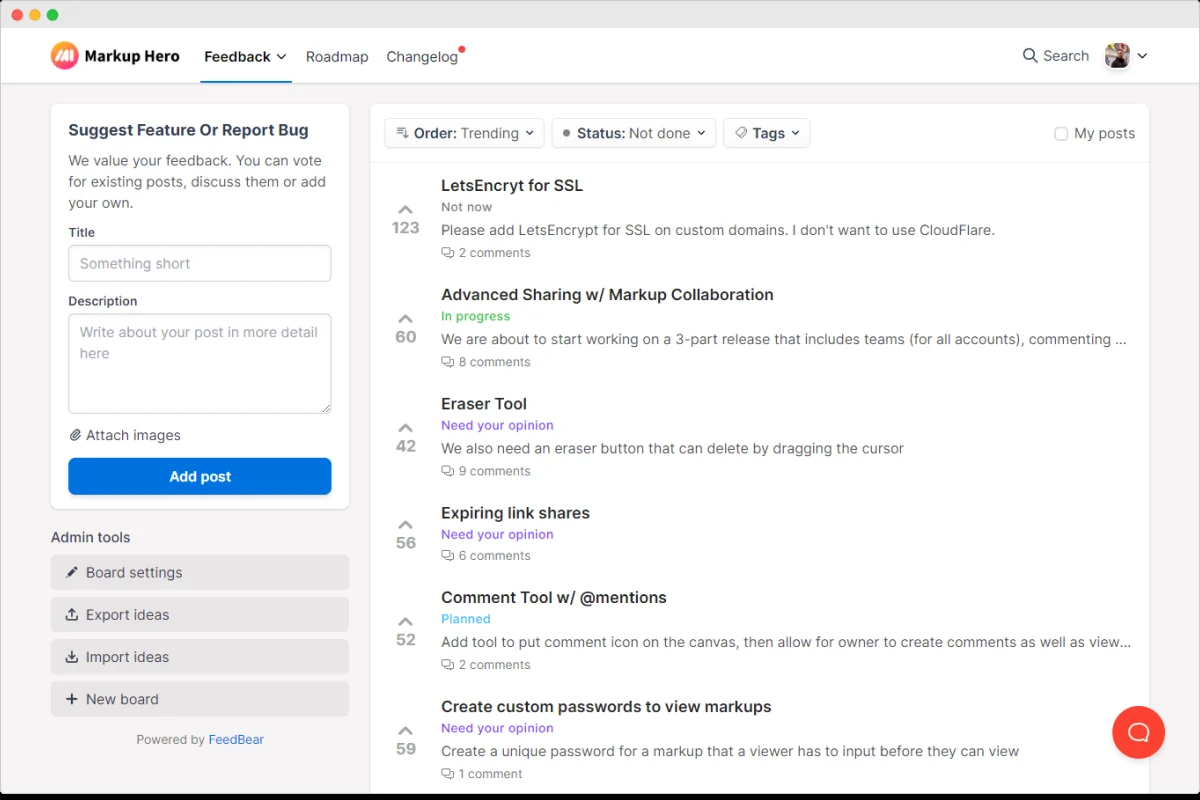Focus the Title input field
Screen dimensions: 1200x800
200,264
